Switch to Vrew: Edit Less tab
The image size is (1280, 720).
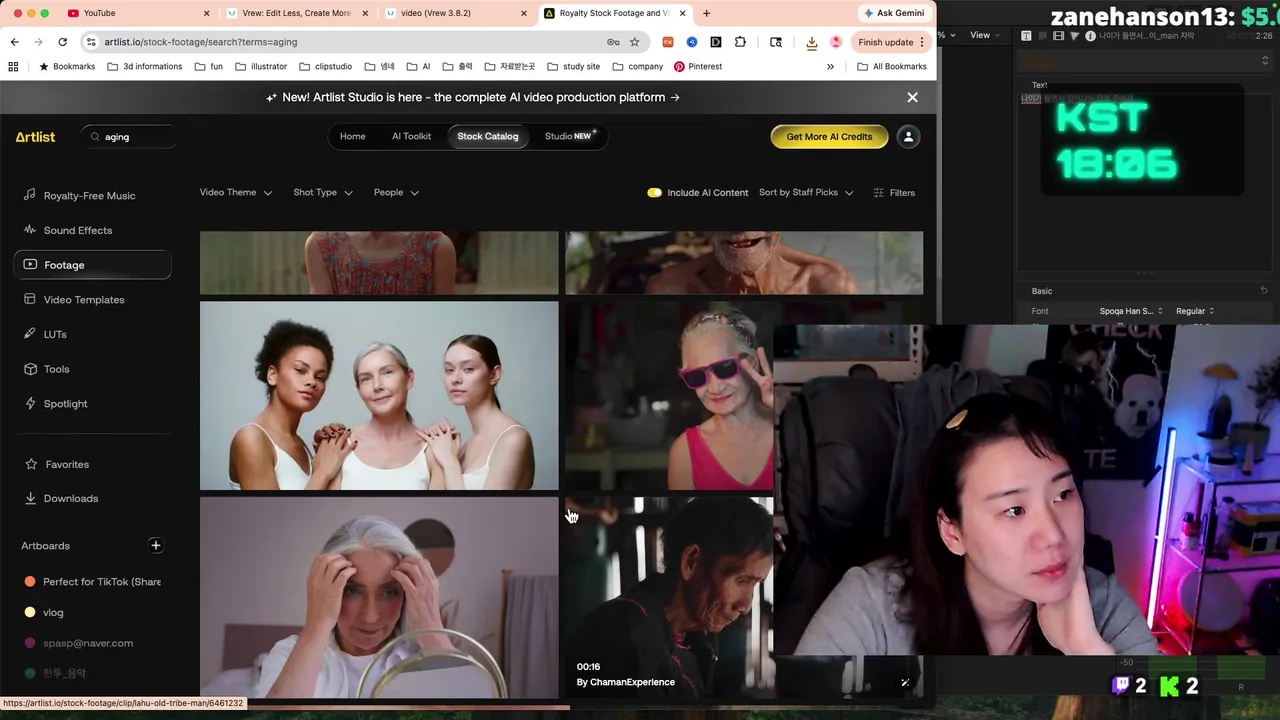[x=297, y=13]
